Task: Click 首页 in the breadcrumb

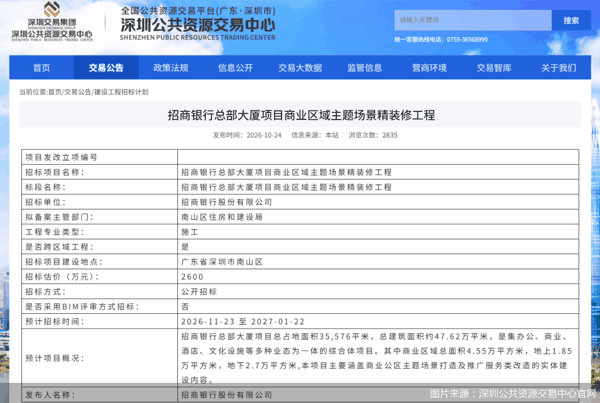Action: pos(55,92)
